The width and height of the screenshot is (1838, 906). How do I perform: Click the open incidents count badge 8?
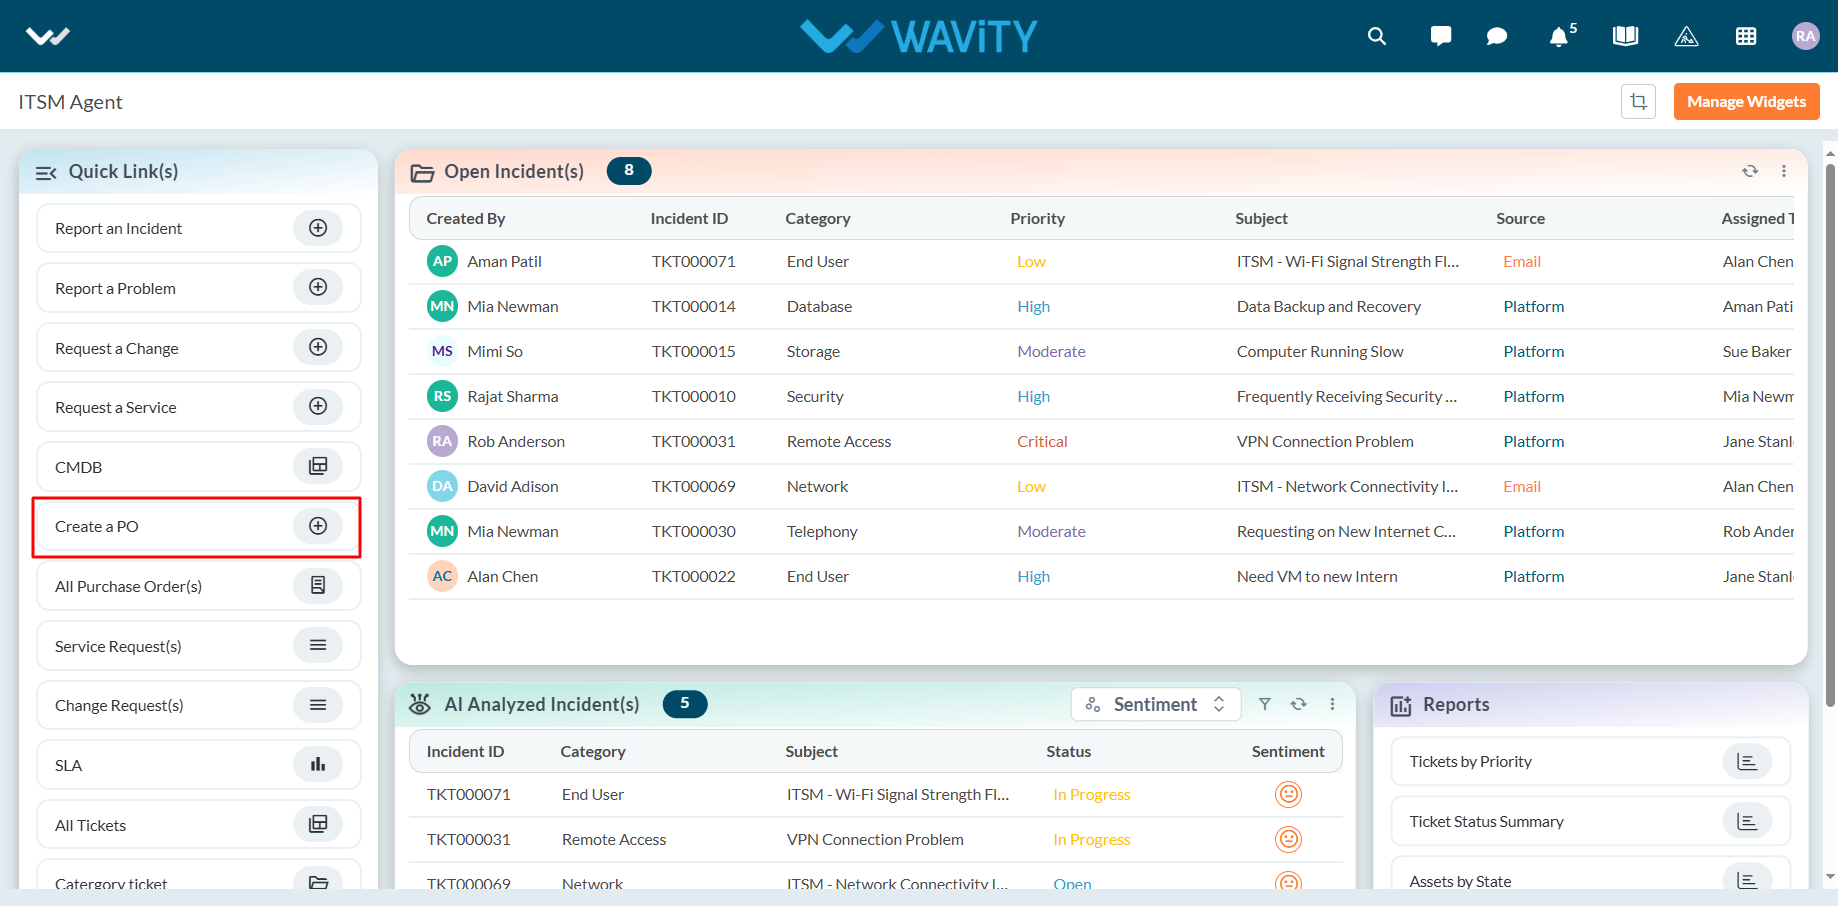pyautogui.click(x=629, y=171)
